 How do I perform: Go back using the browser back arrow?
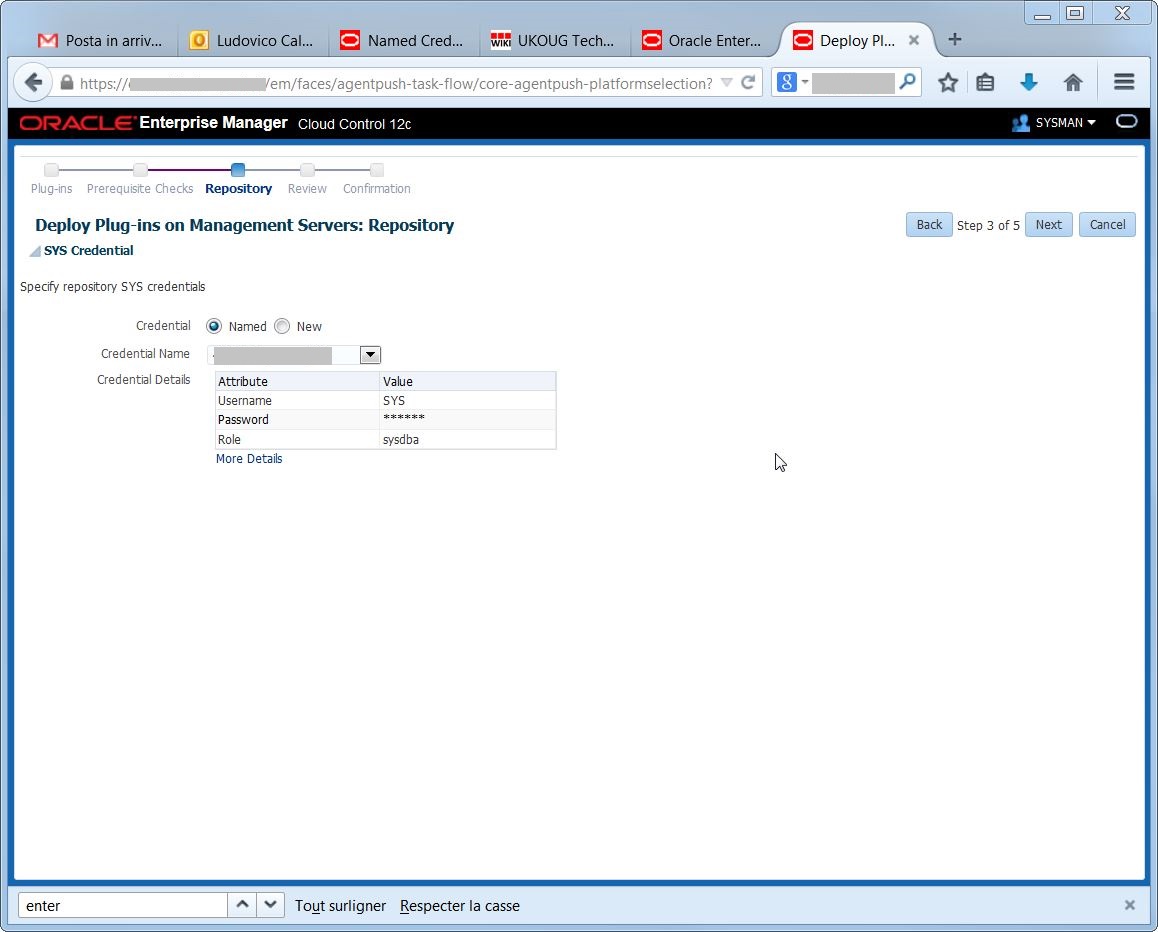(32, 83)
